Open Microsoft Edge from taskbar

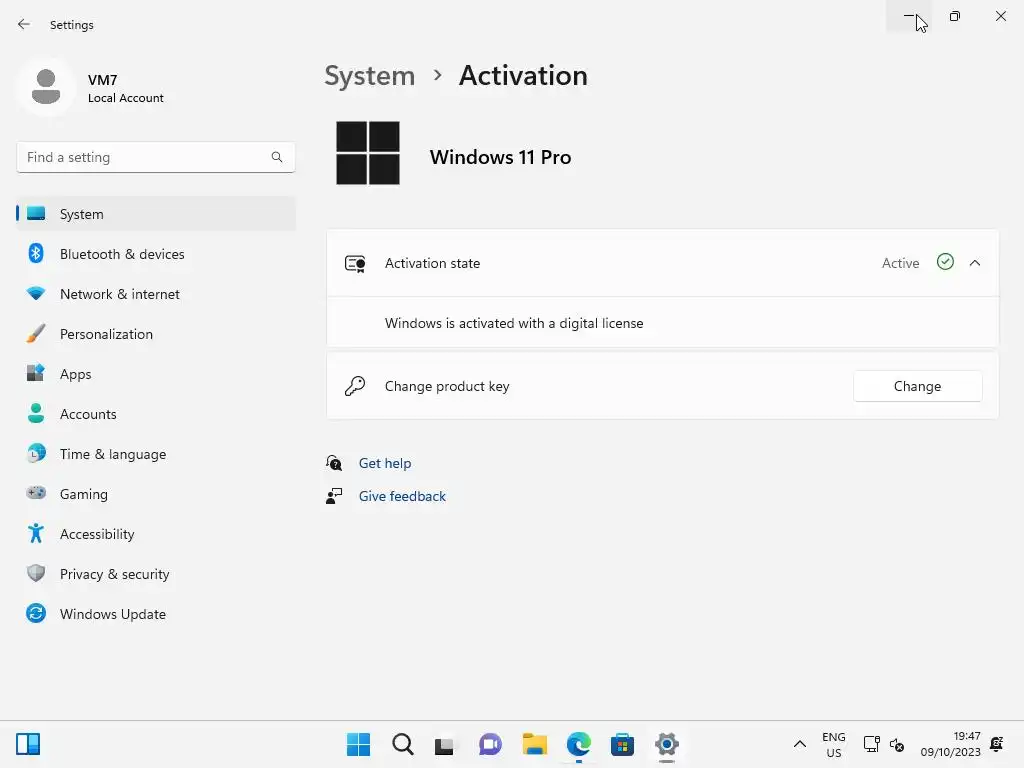tap(579, 744)
